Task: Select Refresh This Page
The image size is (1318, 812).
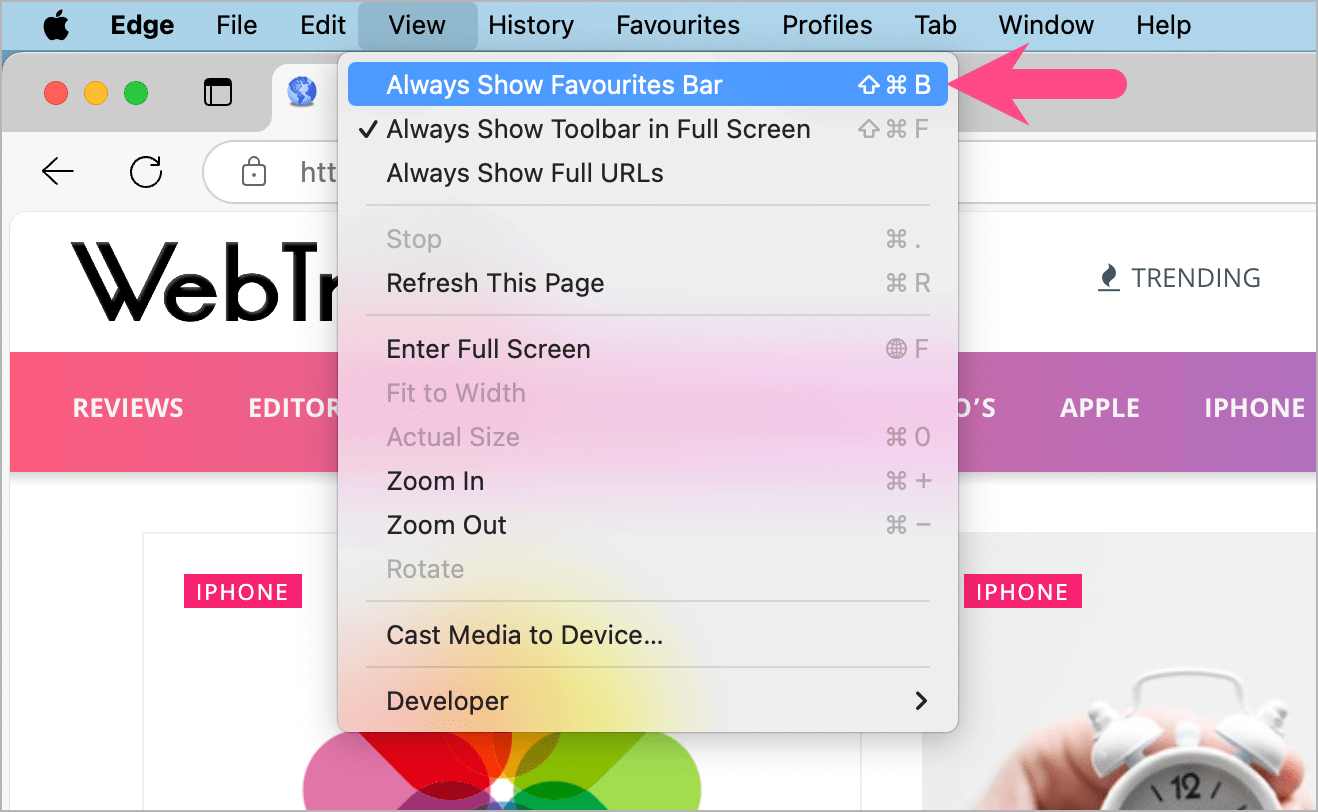Action: 495,283
